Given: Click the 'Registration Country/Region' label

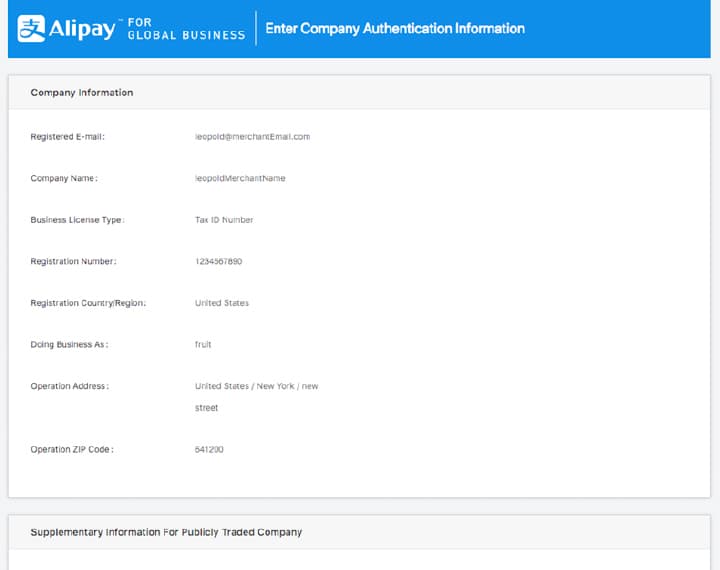Looking at the screenshot, I should click(x=88, y=303).
